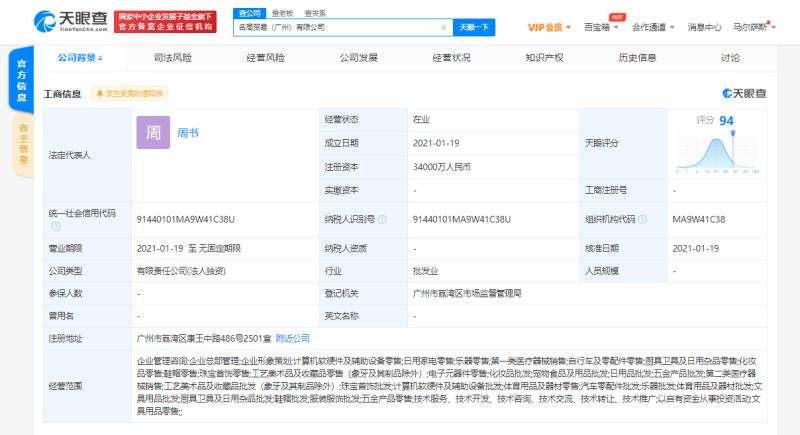Click the red government-backing banner badge
The image size is (800, 435).
(165, 21)
